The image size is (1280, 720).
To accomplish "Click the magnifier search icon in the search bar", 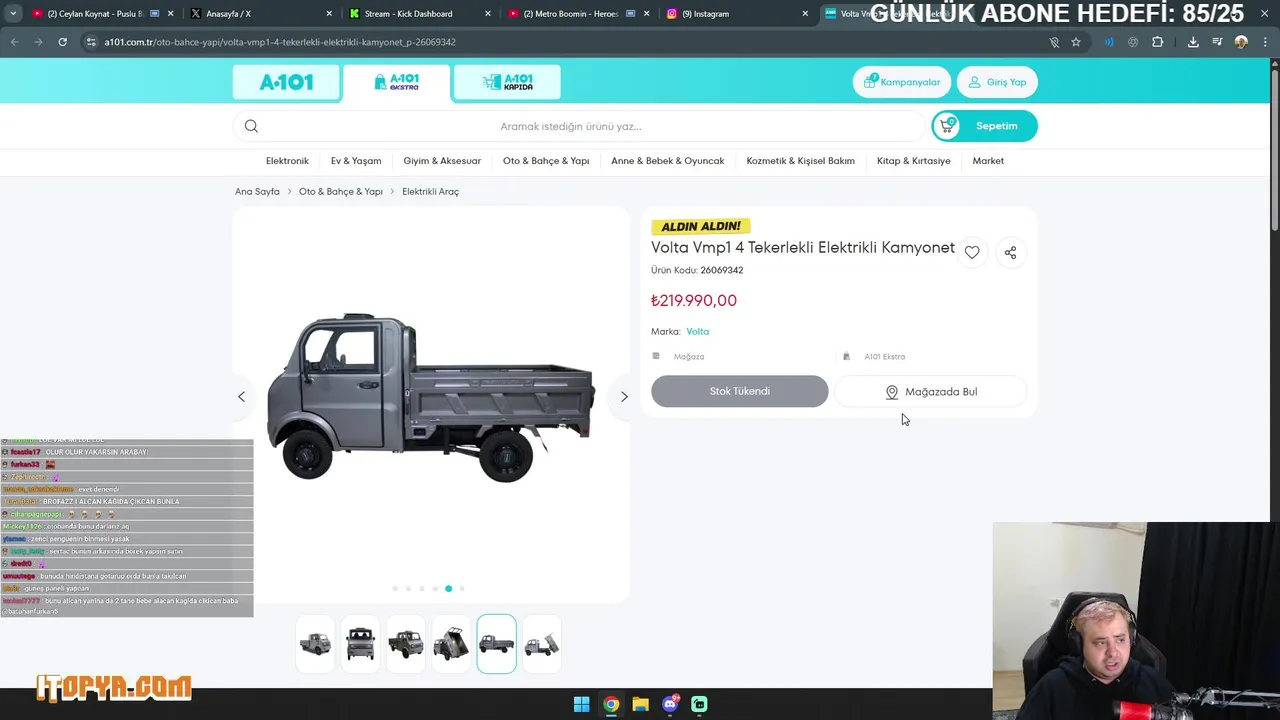I will (x=251, y=126).
